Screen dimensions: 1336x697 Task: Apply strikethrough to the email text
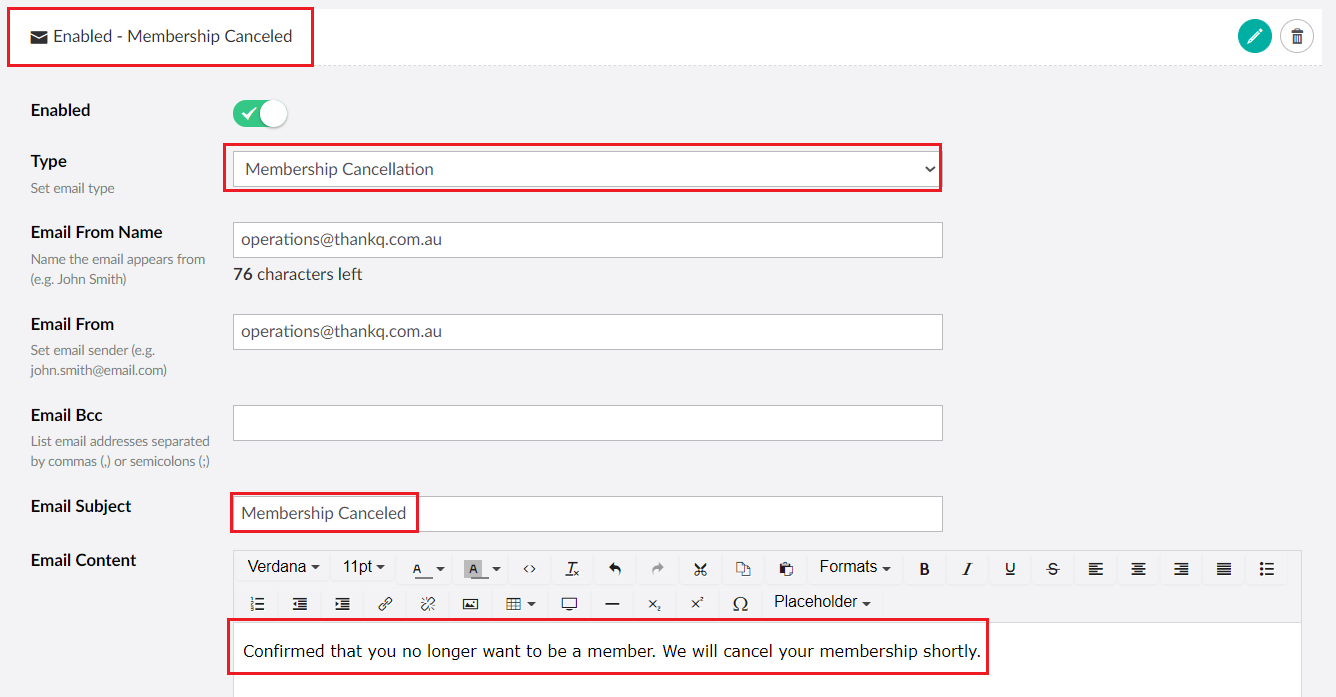1052,568
